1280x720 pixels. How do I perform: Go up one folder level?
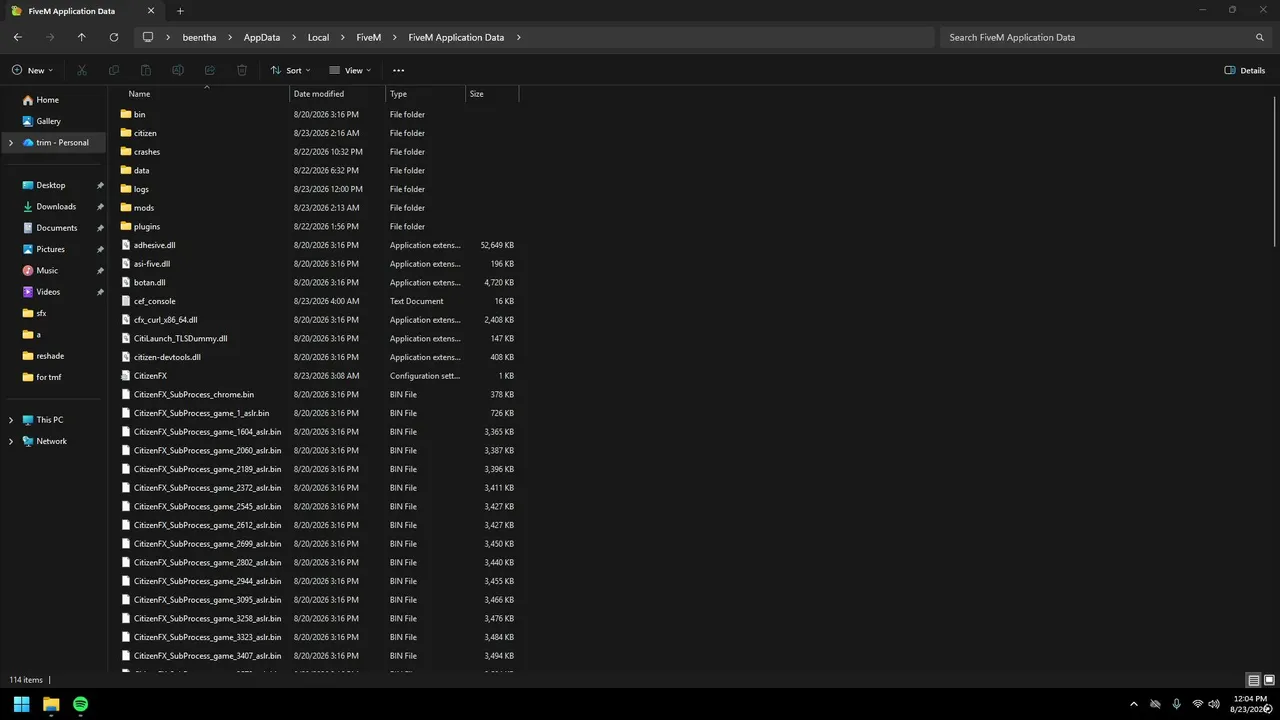[x=82, y=37]
